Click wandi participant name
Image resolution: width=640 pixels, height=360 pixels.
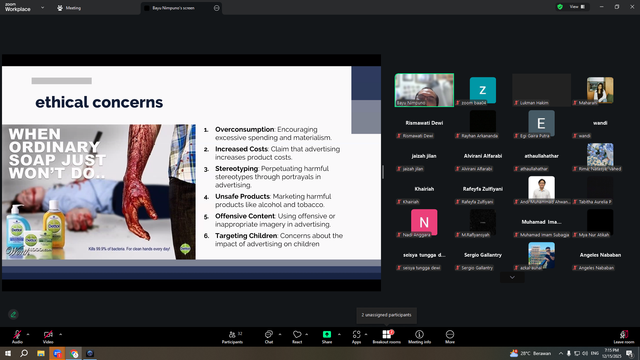point(600,123)
